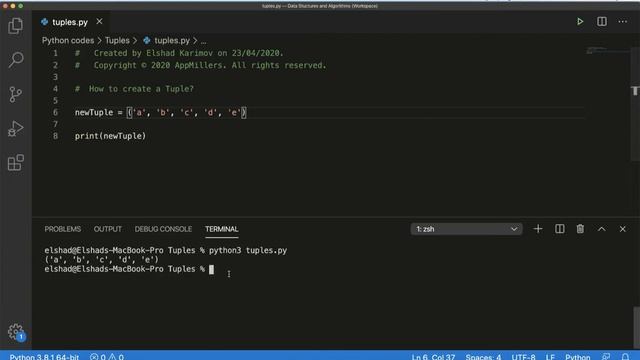
Task: Change the Spaces: 4 indentation setting
Action: (483, 357)
